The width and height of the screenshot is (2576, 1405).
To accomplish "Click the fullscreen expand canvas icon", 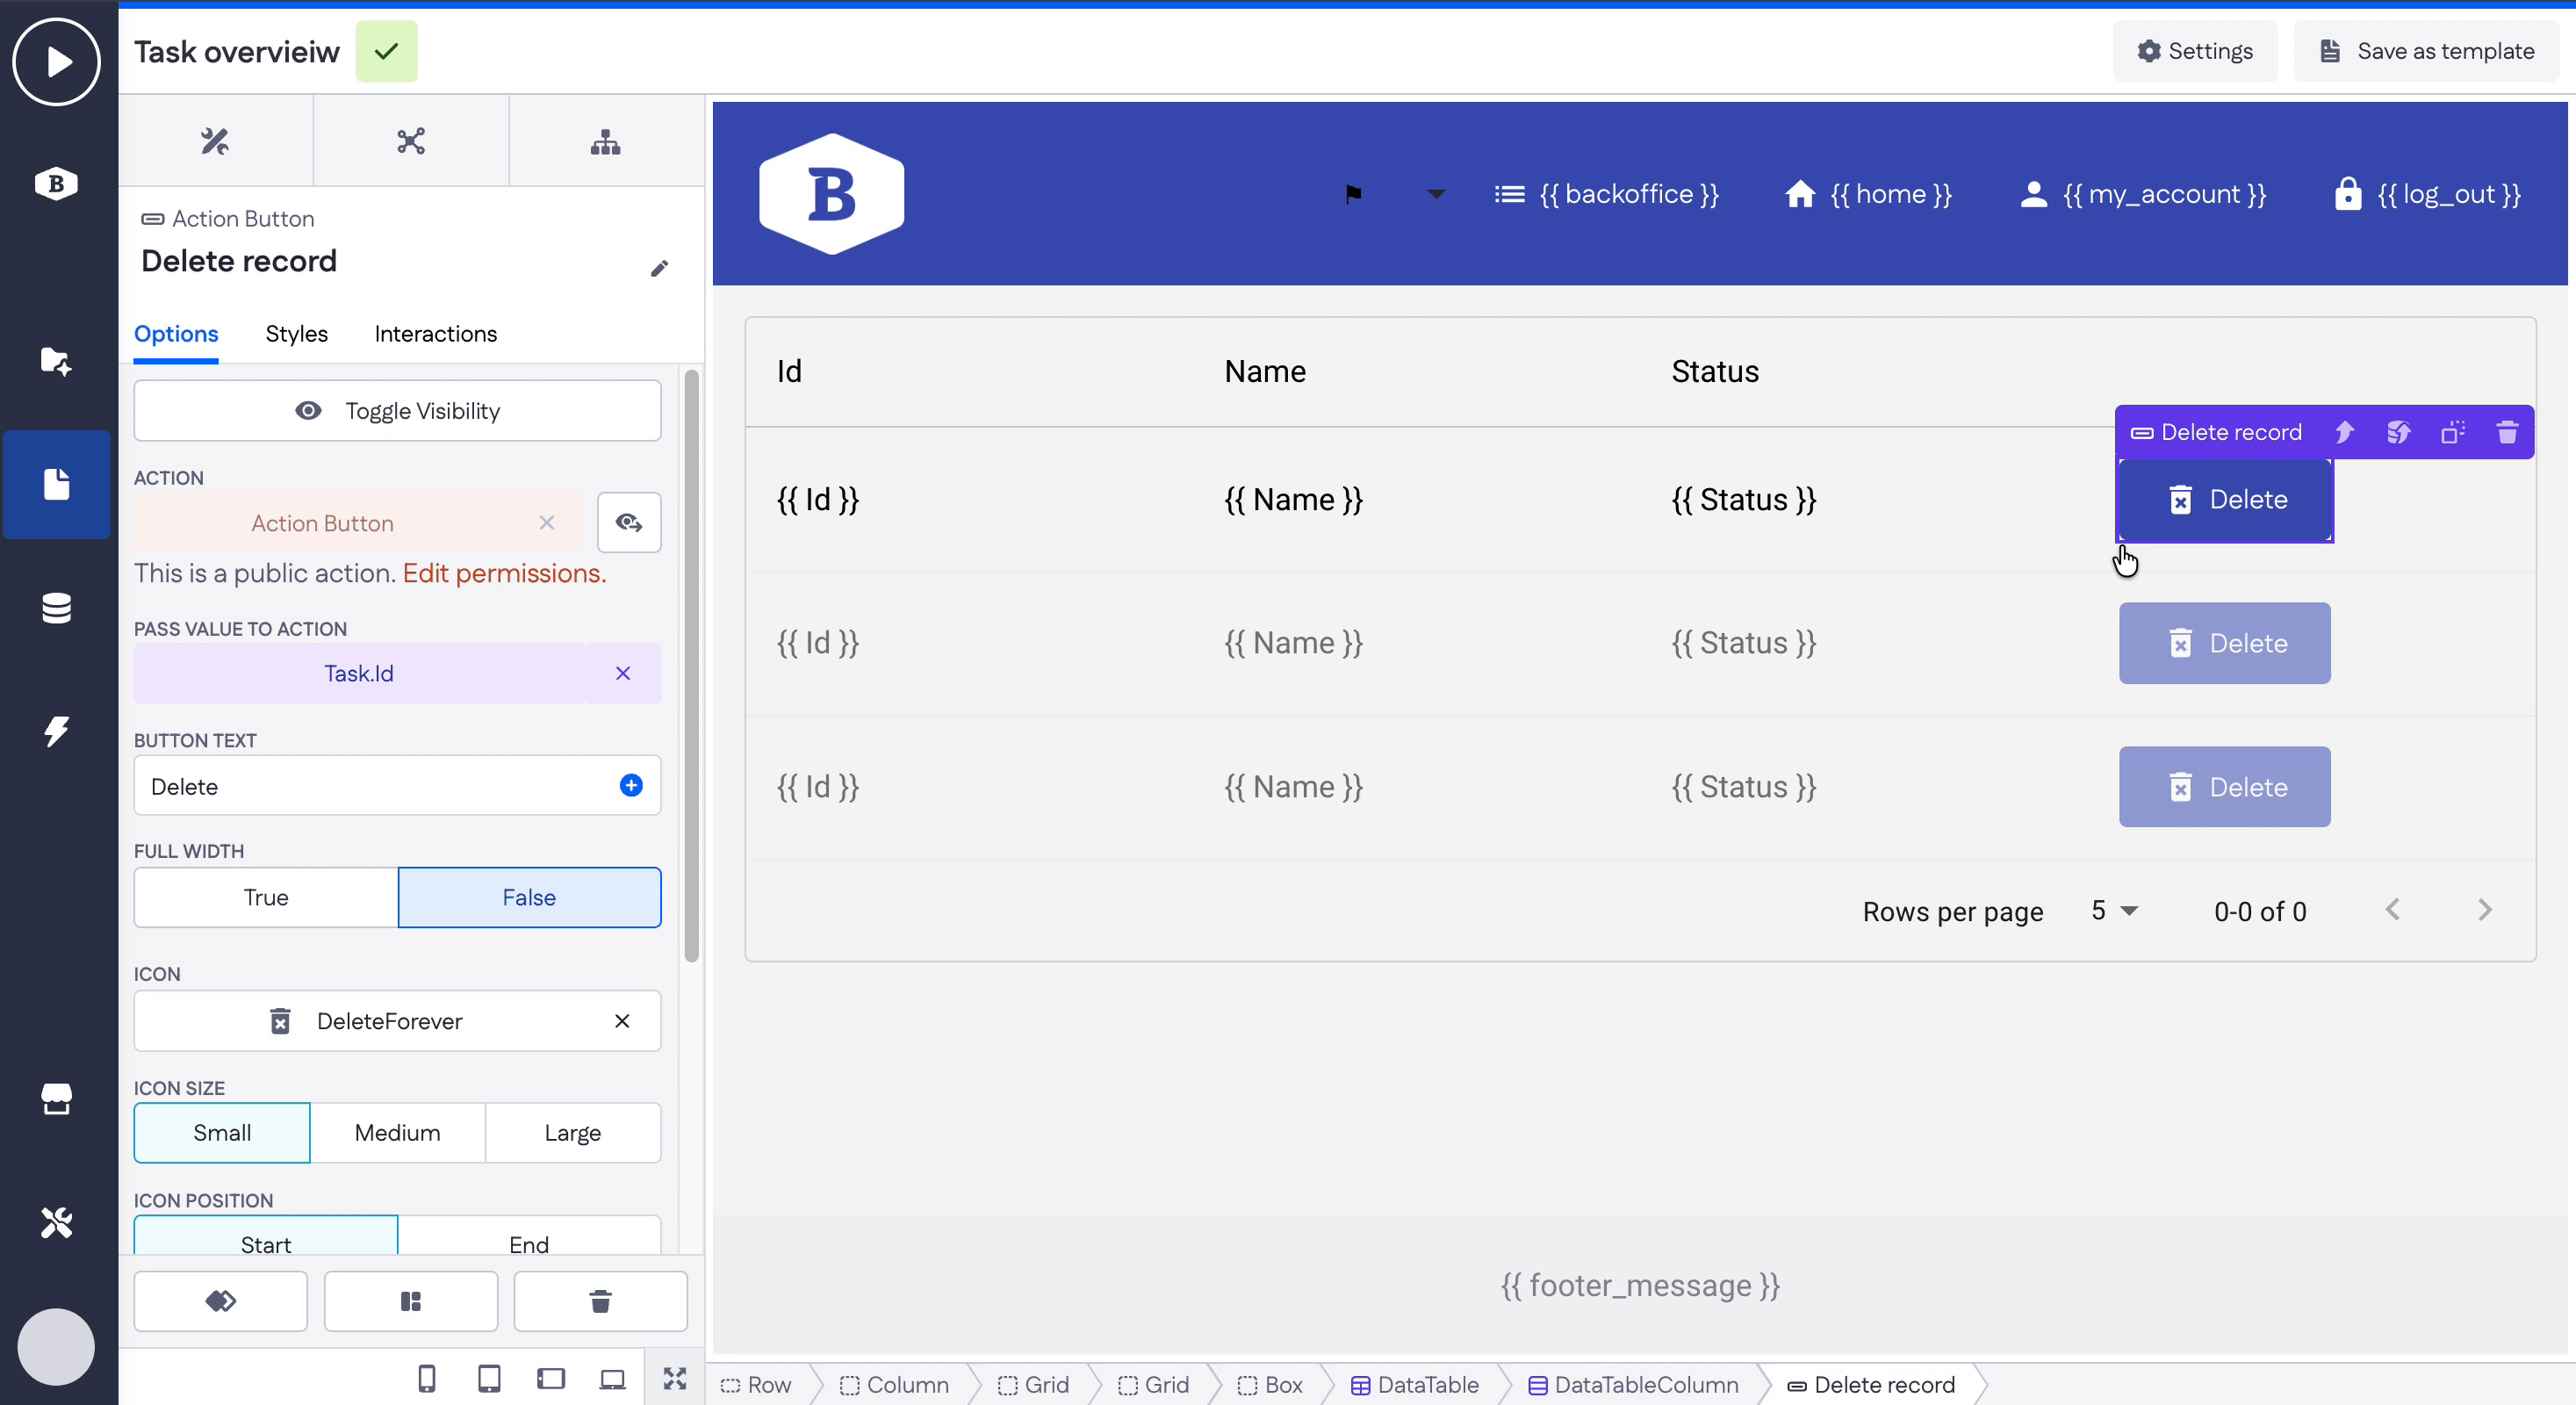I will tap(675, 1379).
